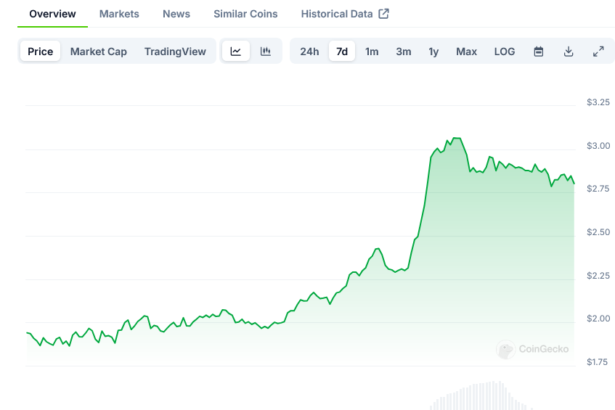Screen dimensions: 615x410
Task: Toggle LOG scale on chart
Action: [505, 51]
